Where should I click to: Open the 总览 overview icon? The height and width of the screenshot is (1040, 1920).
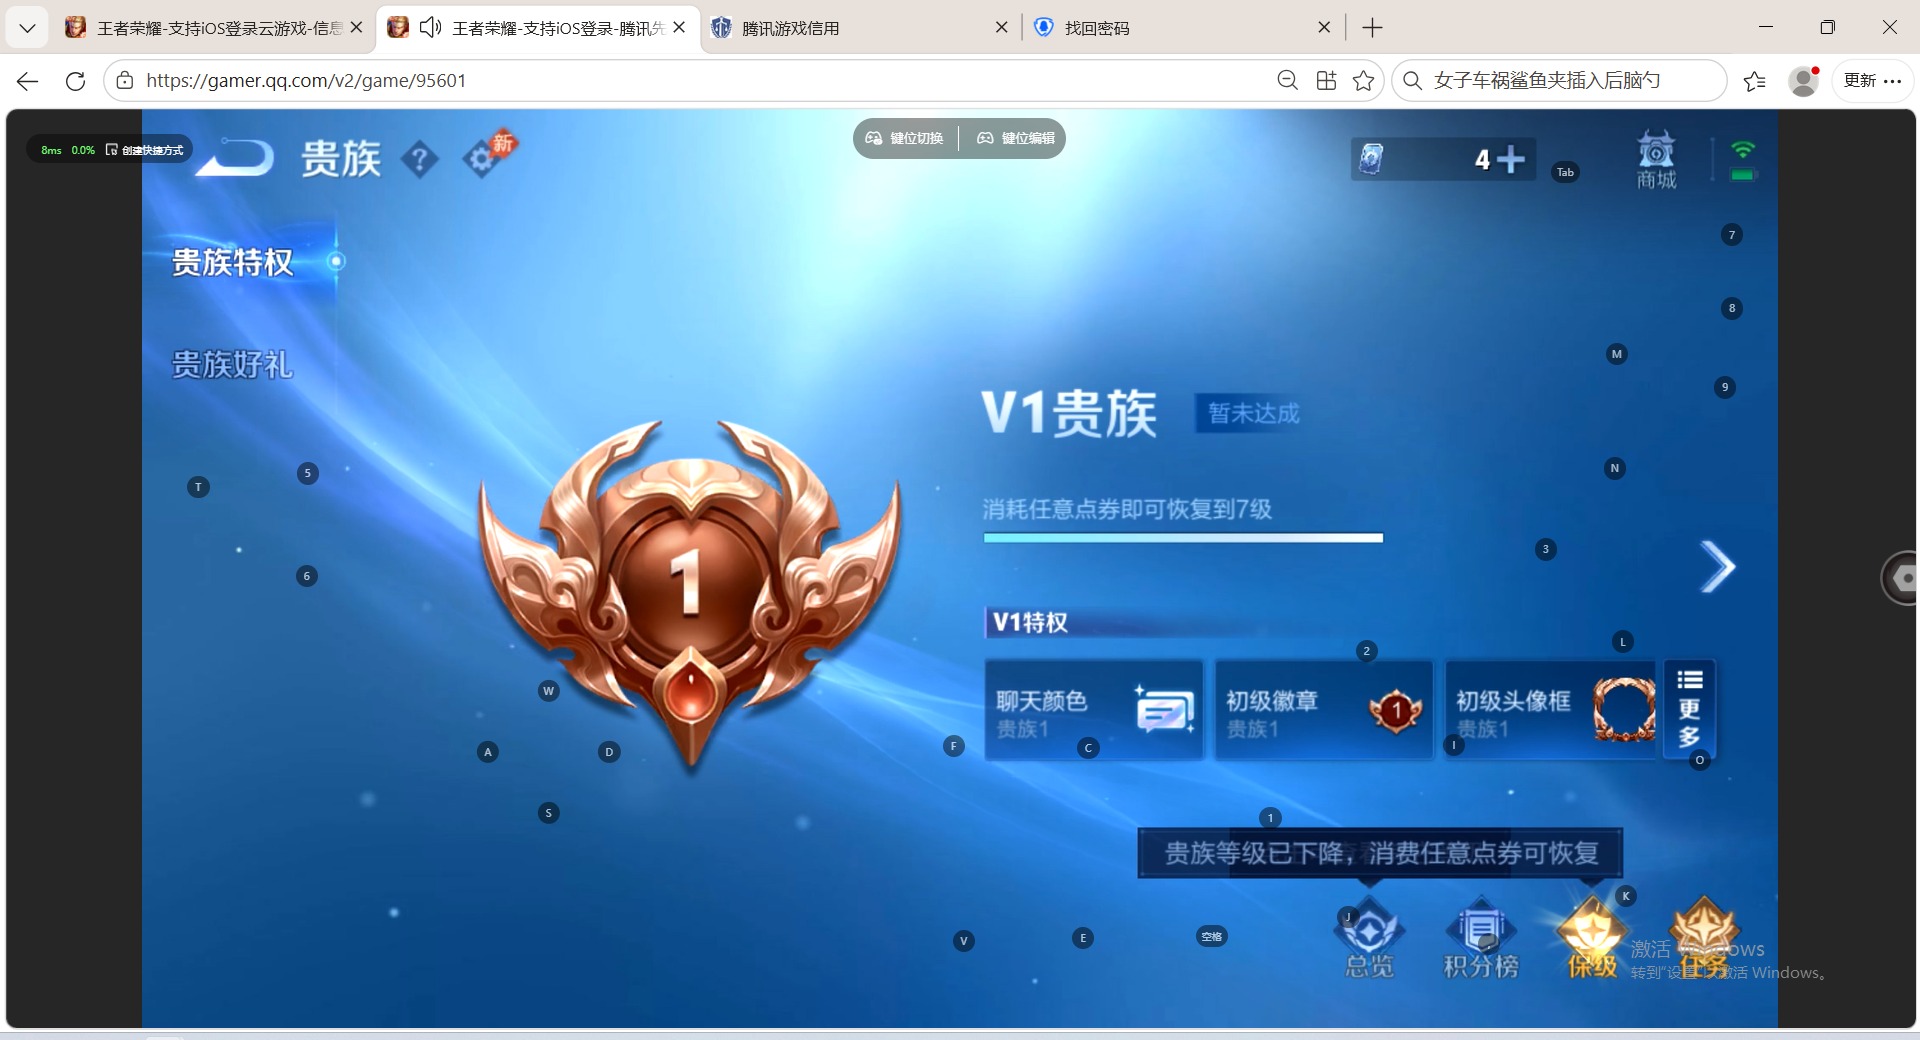(1369, 940)
